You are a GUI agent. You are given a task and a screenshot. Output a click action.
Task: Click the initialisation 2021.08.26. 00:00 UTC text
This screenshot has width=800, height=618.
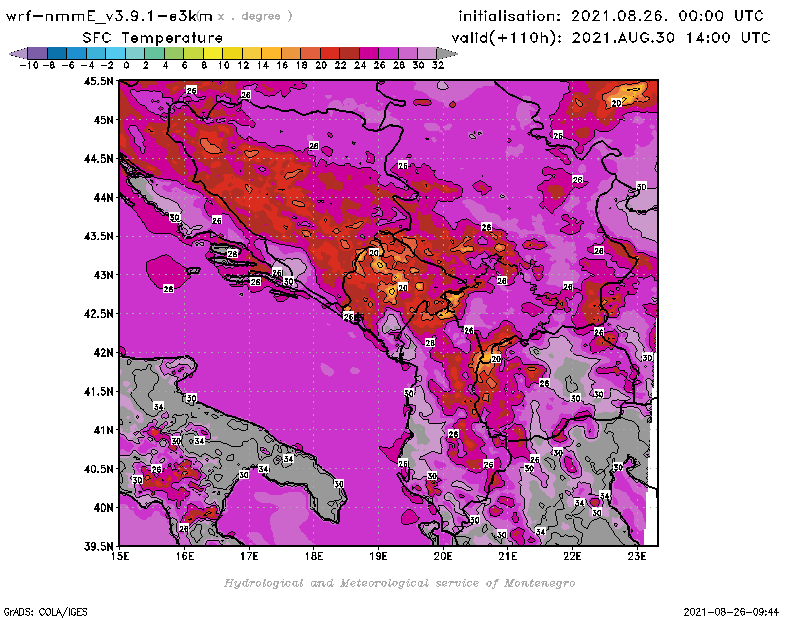coord(611,16)
